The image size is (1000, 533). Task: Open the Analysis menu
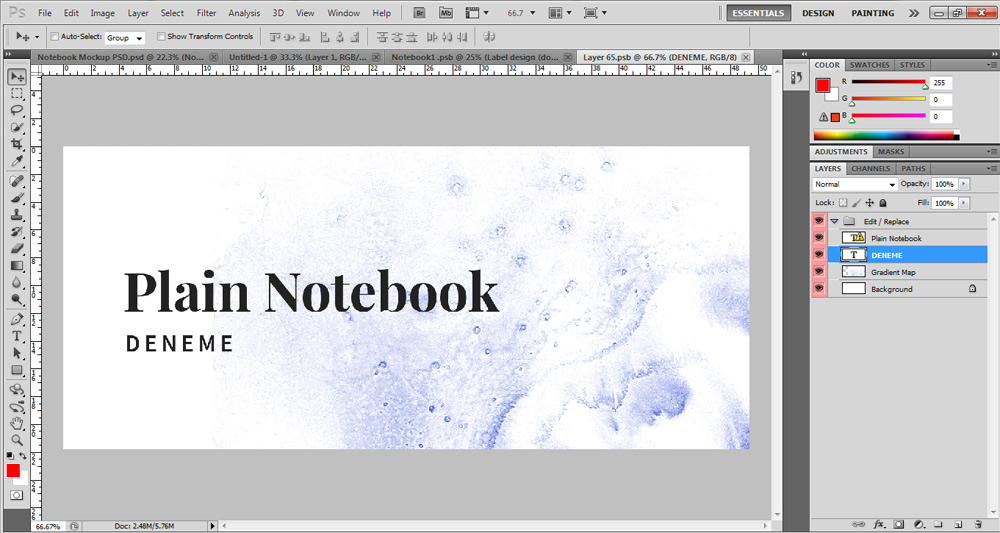pyautogui.click(x=244, y=13)
